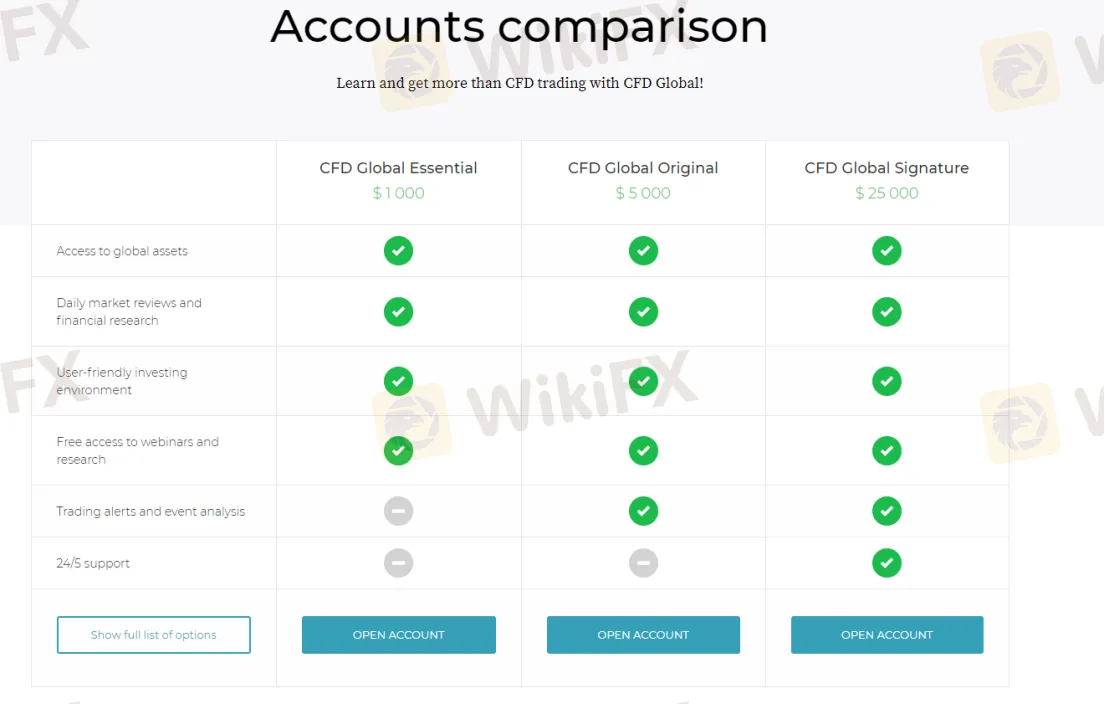
Task: Click Original's Trading alerts green checkmark
Action: 643,511
